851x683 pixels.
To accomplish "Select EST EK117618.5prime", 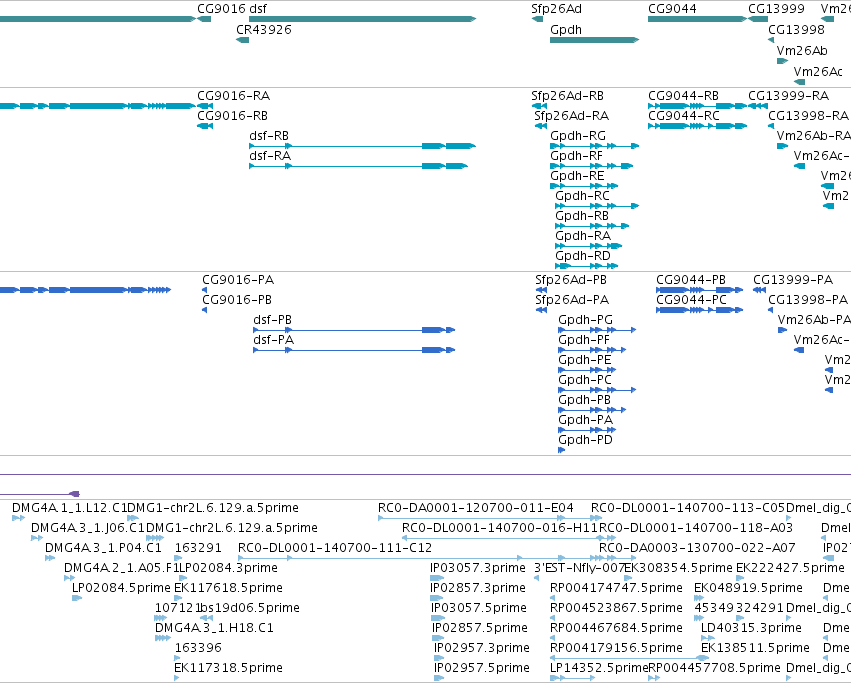I will (228, 589).
